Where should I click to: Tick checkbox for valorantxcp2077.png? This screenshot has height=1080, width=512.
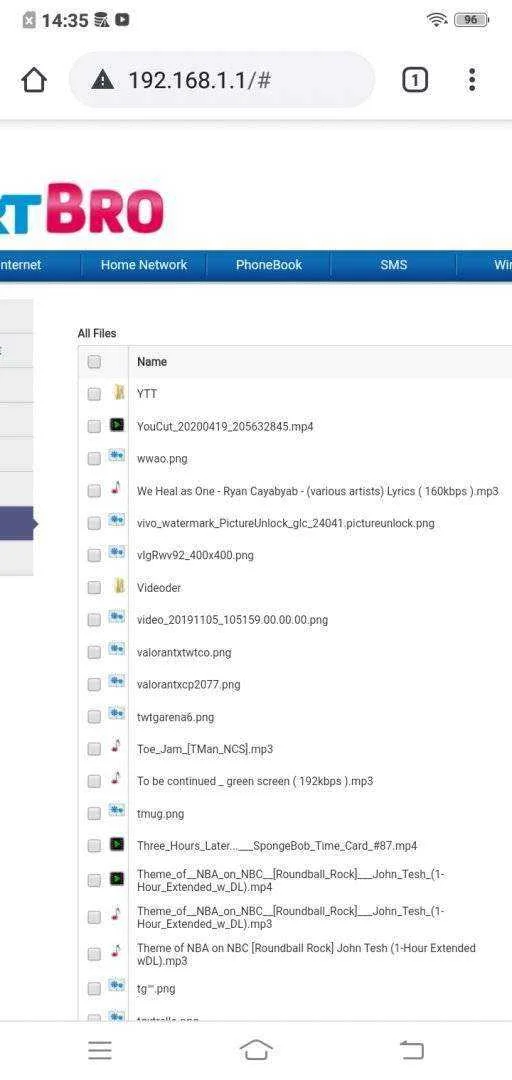click(x=94, y=685)
